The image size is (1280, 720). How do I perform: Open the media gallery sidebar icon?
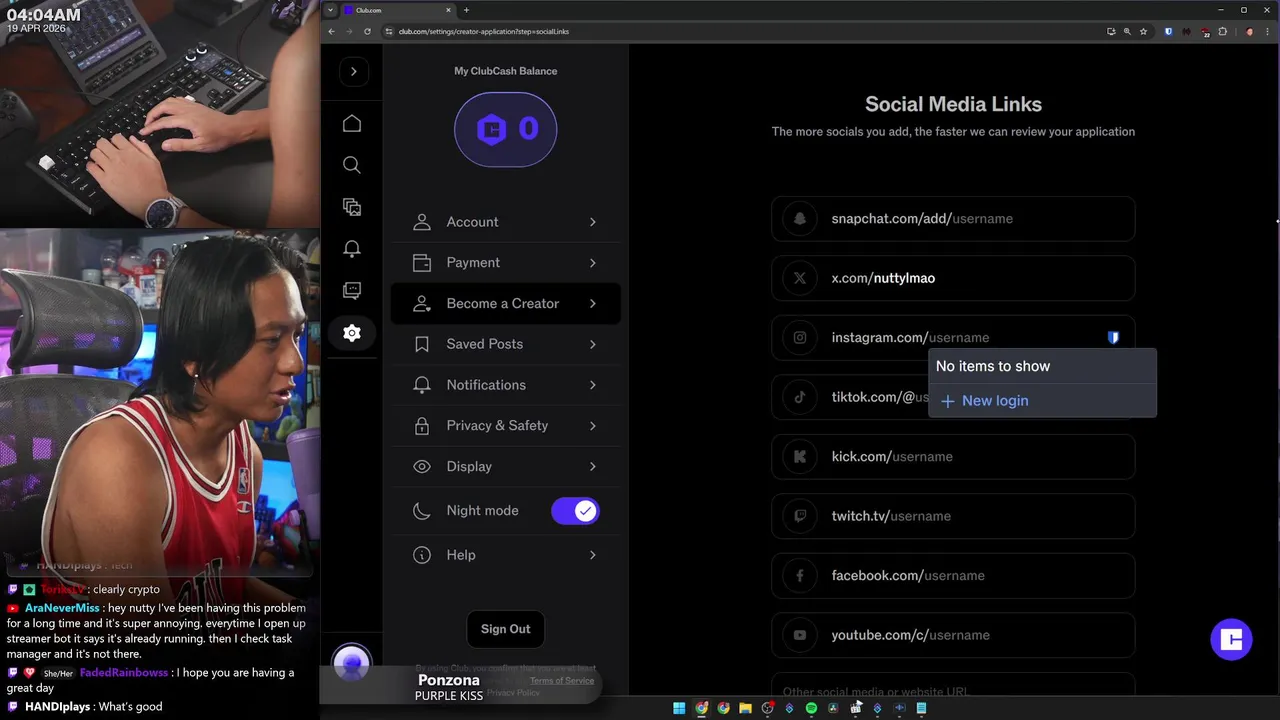[x=351, y=207]
